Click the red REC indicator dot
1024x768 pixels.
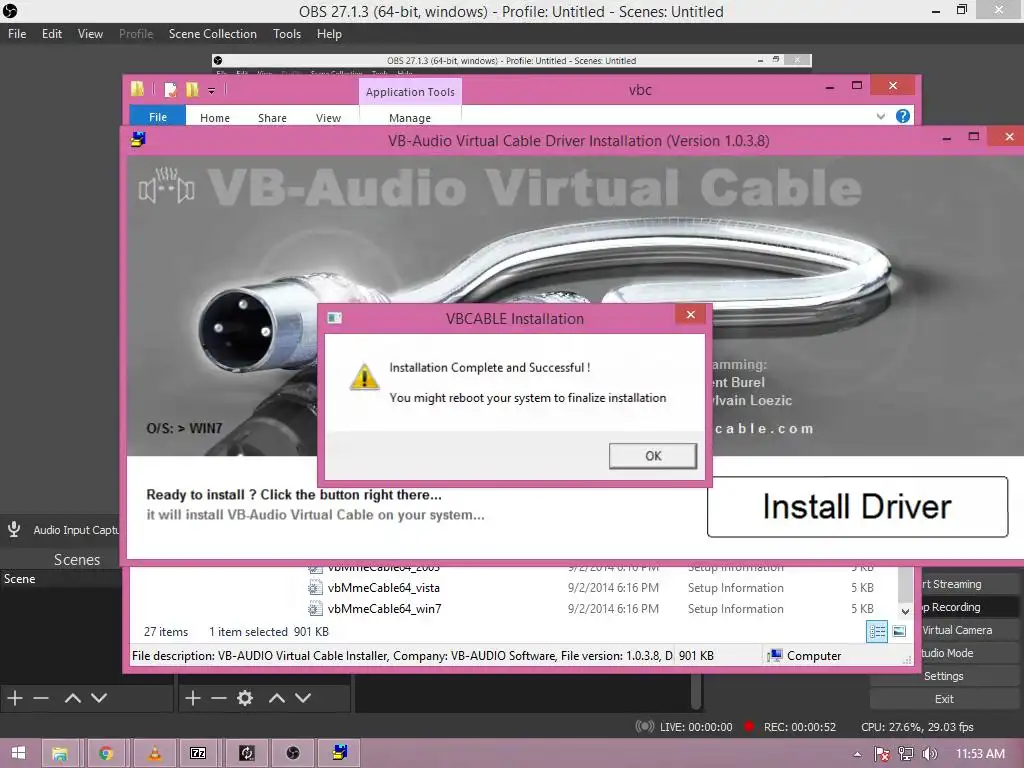click(x=750, y=726)
